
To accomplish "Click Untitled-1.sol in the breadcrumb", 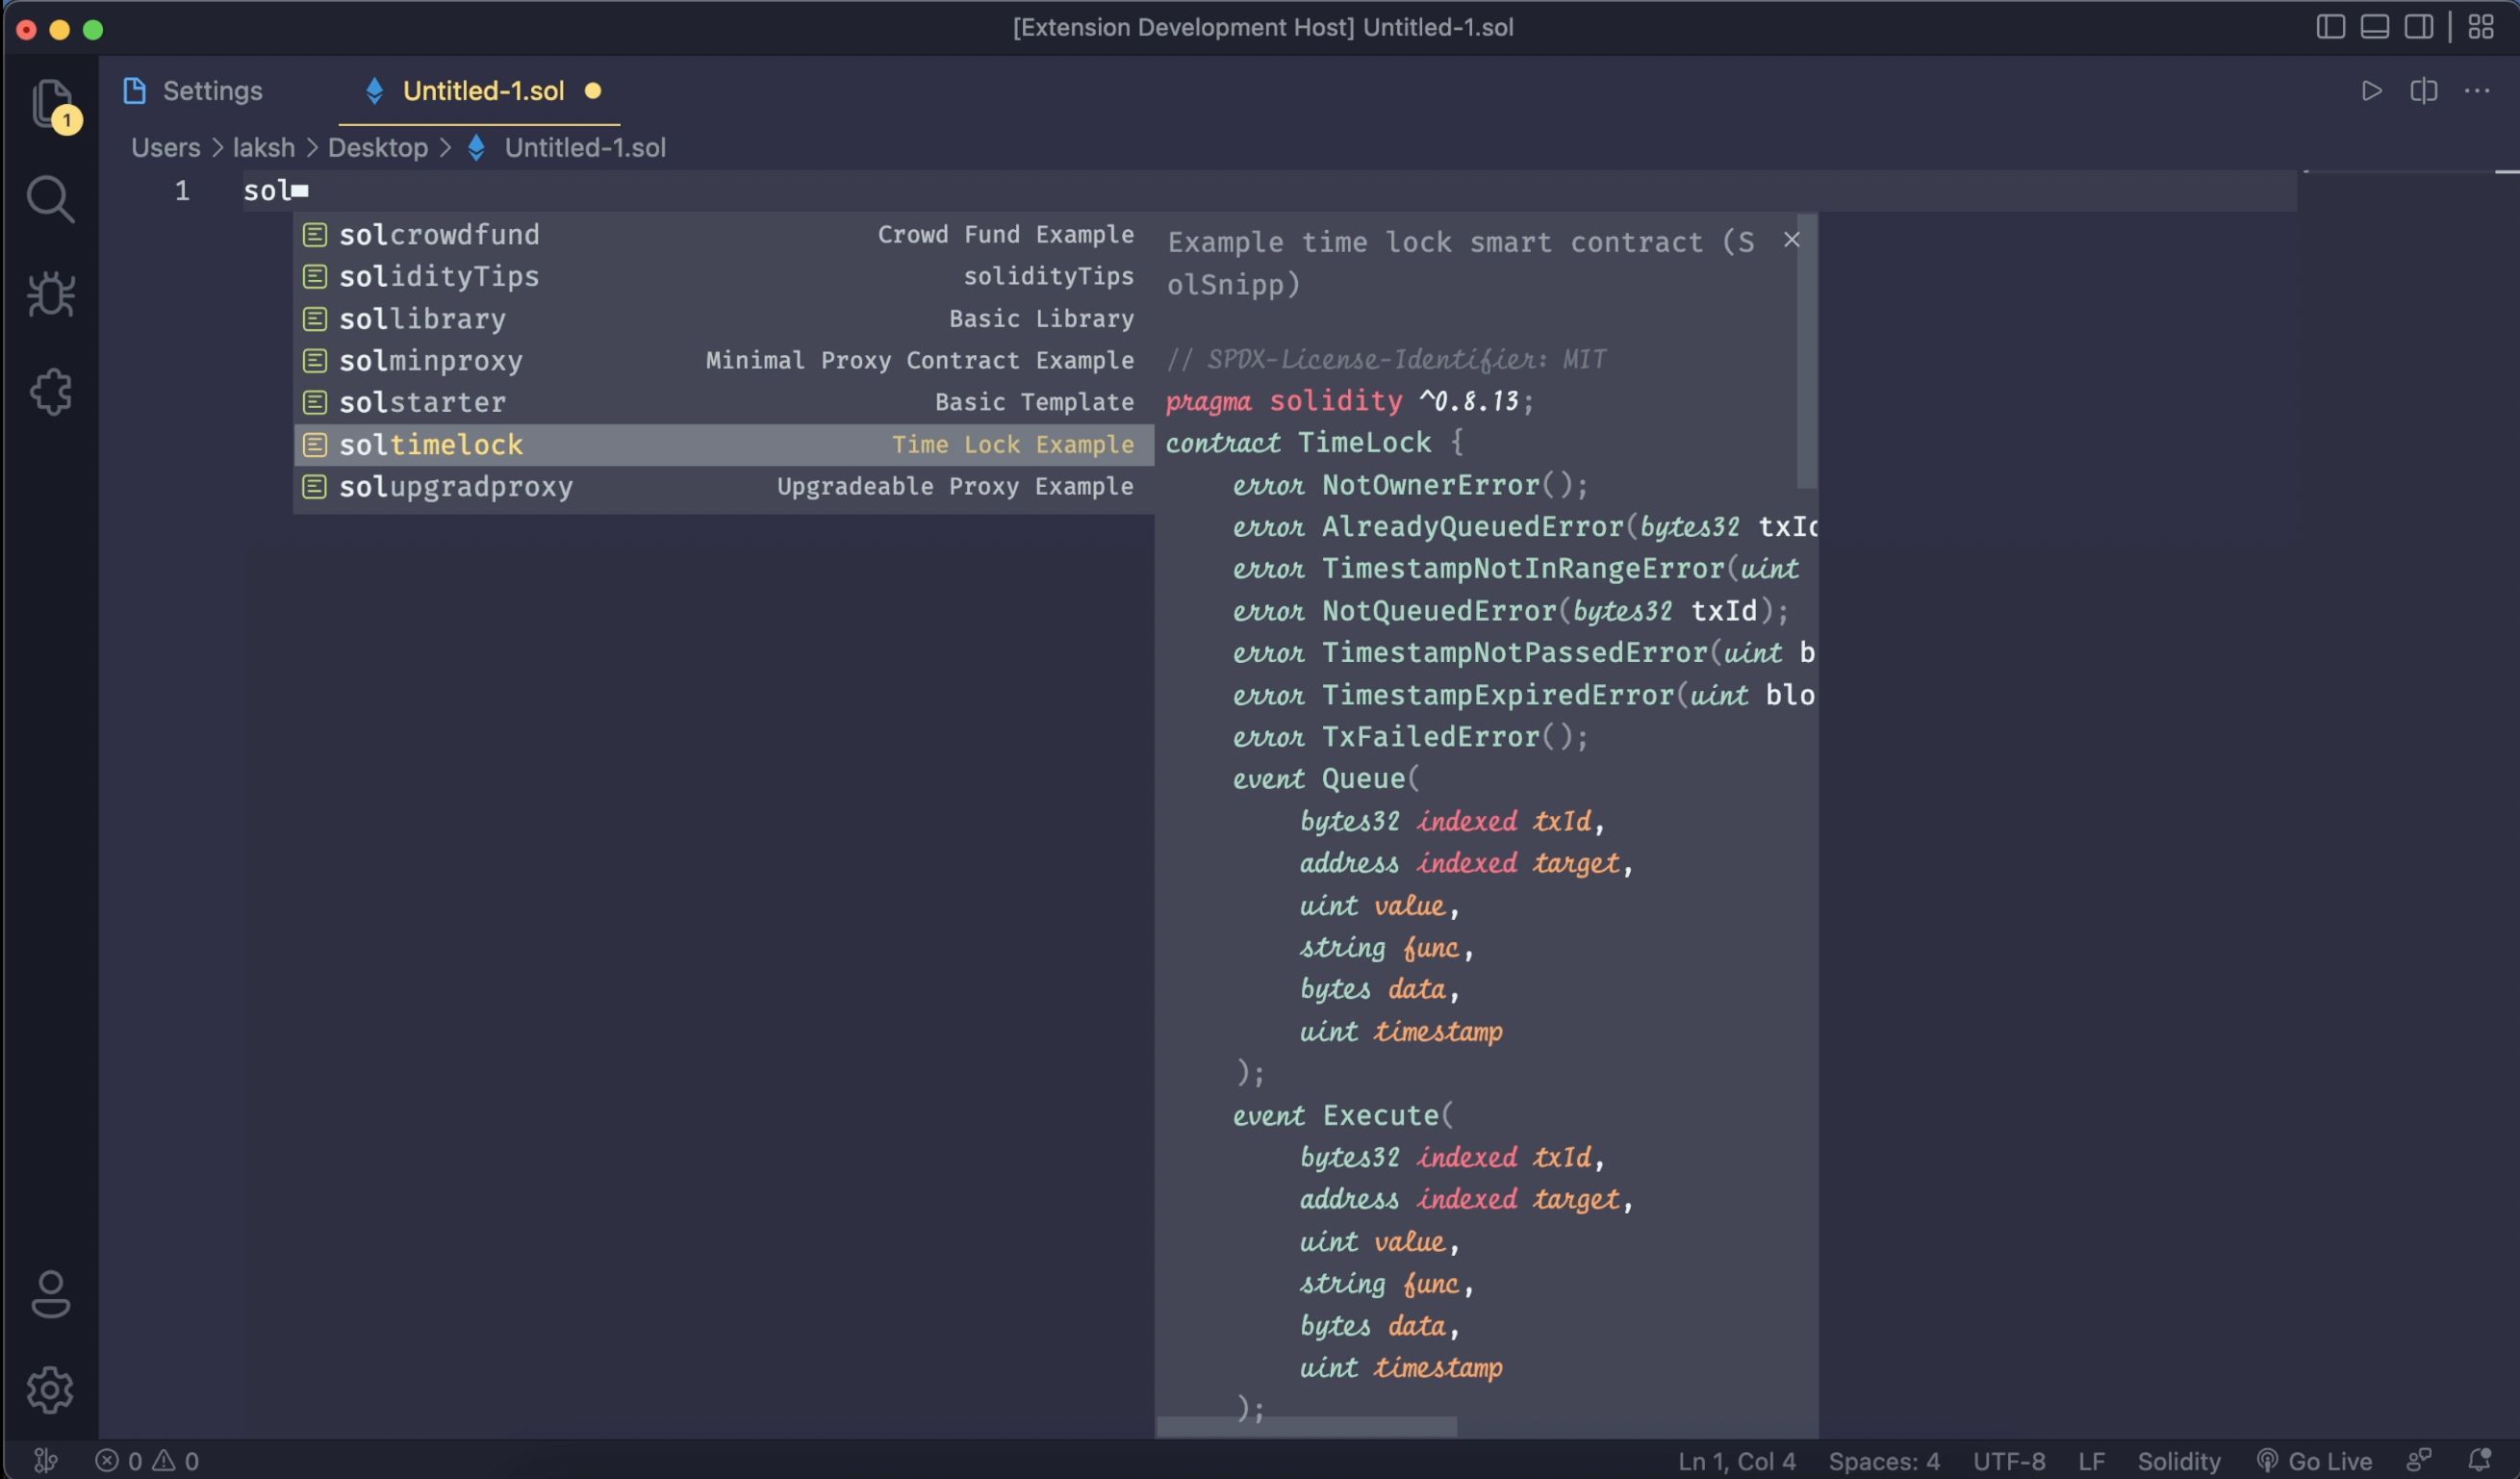I will pos(585,148).
